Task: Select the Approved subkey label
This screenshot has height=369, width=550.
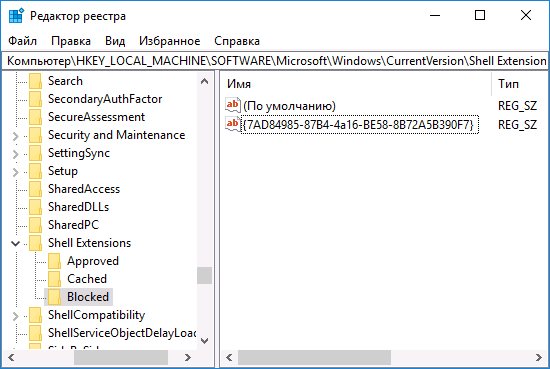Action: 93,261
